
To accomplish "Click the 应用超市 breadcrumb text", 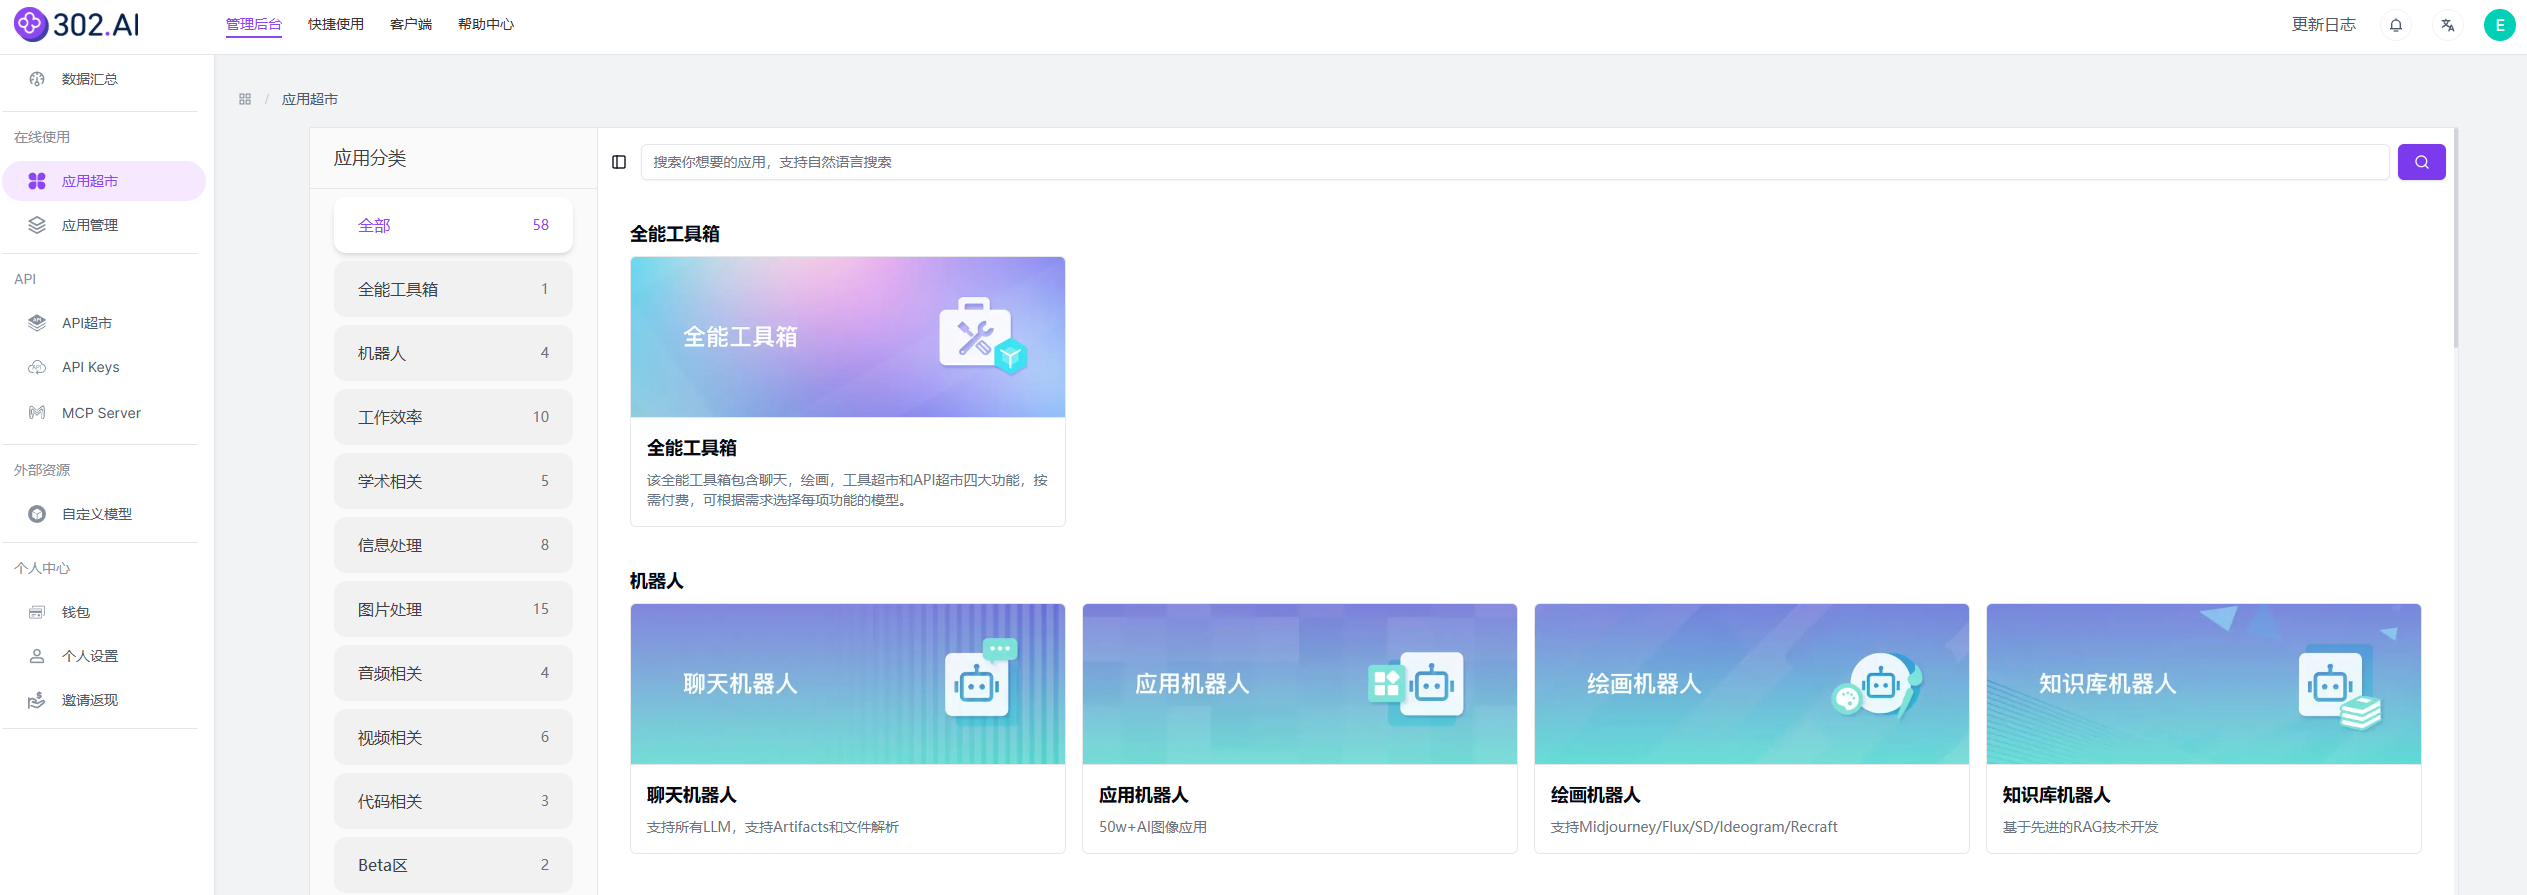I will click(310, 99).
